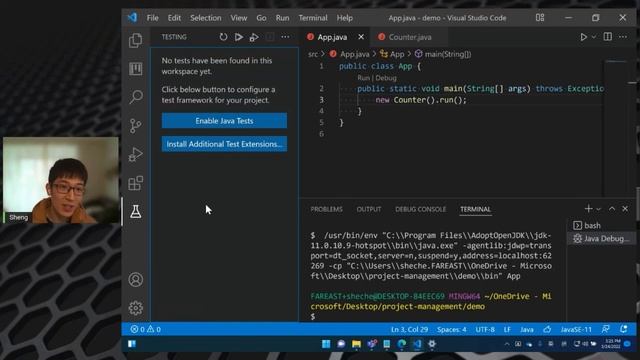The height and width of the screenshot is (360, 640).
Task: Click the Run code lens above main
Action: pos(363,78)
